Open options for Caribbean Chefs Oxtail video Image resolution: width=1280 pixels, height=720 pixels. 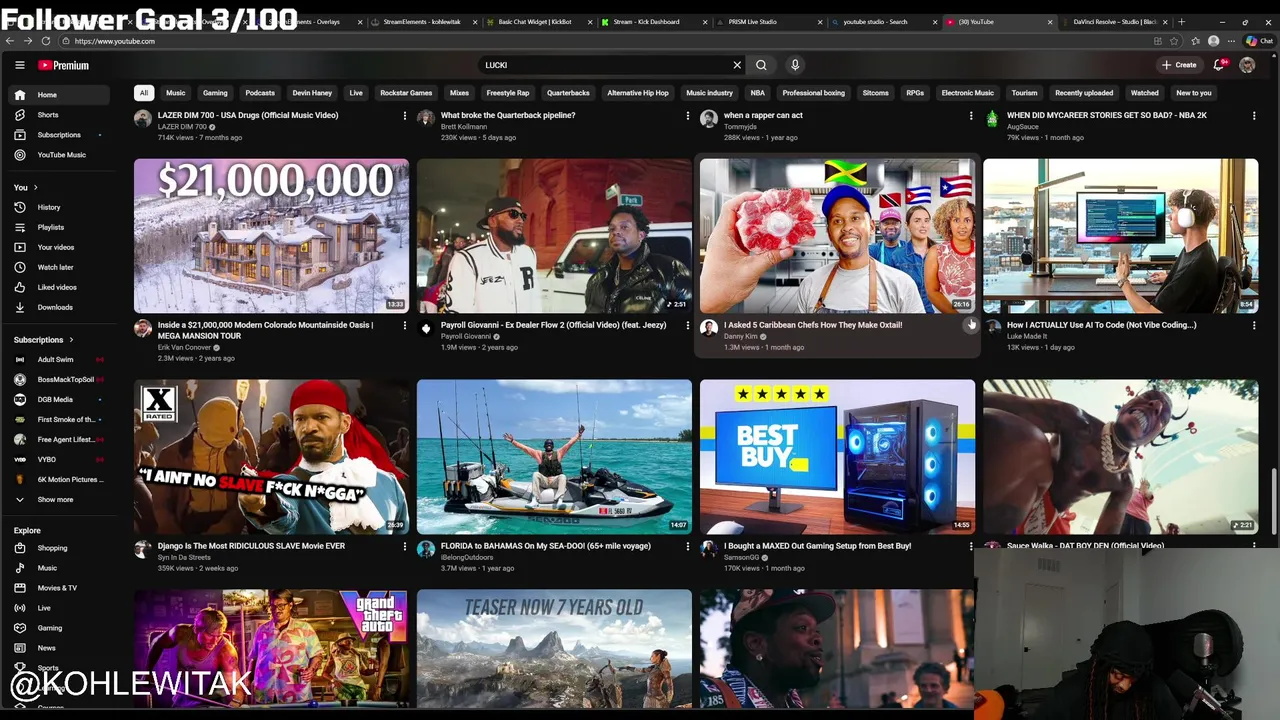970,325
